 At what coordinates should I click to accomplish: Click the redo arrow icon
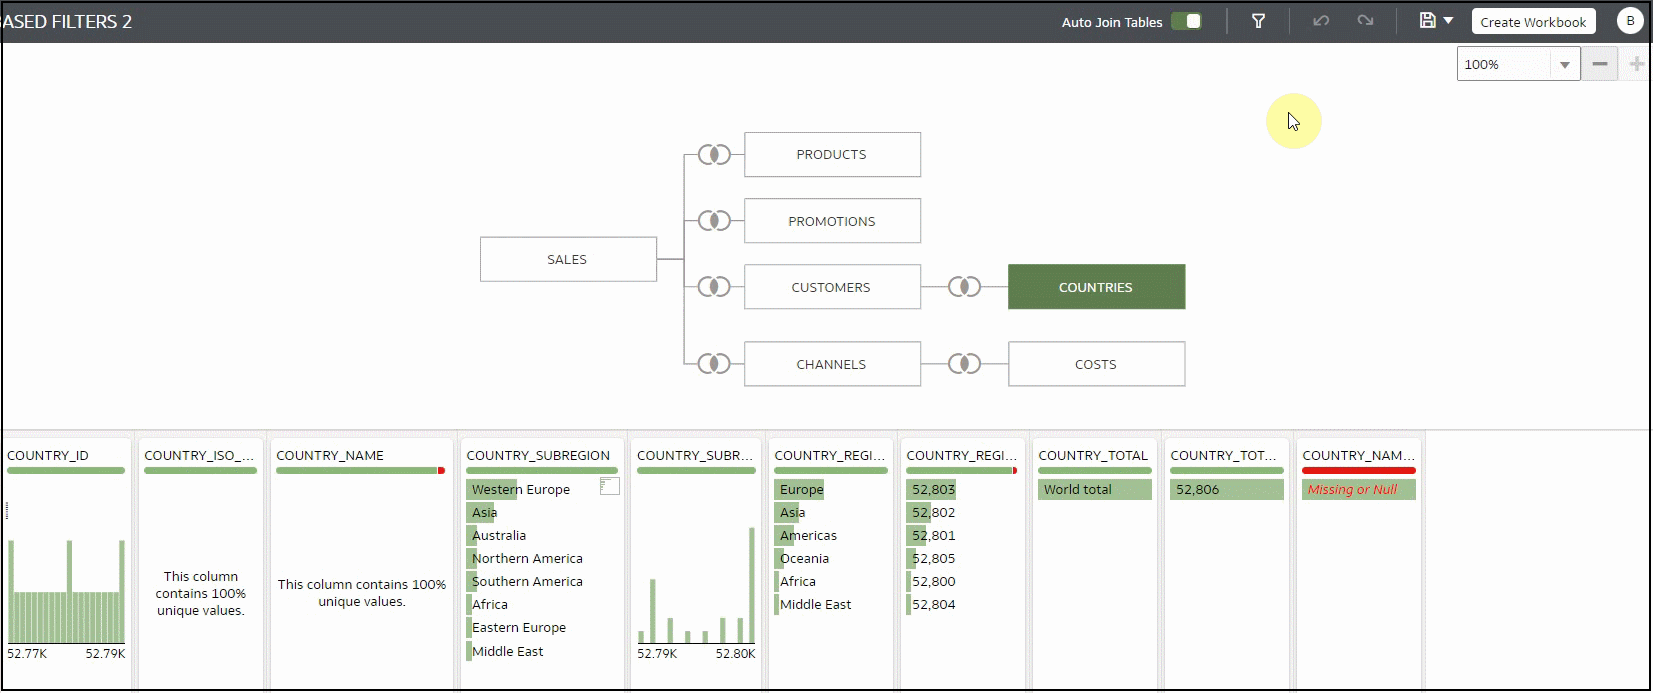pyautogui.click(x=1365, y=21)
